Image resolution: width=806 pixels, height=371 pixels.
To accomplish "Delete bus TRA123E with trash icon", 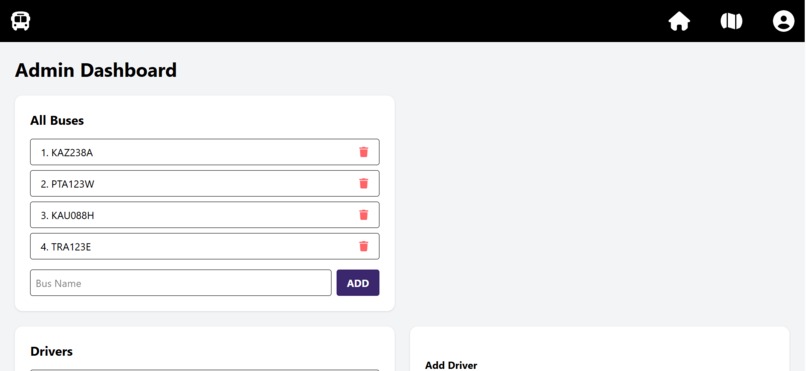I will click(x=363, y=247).
